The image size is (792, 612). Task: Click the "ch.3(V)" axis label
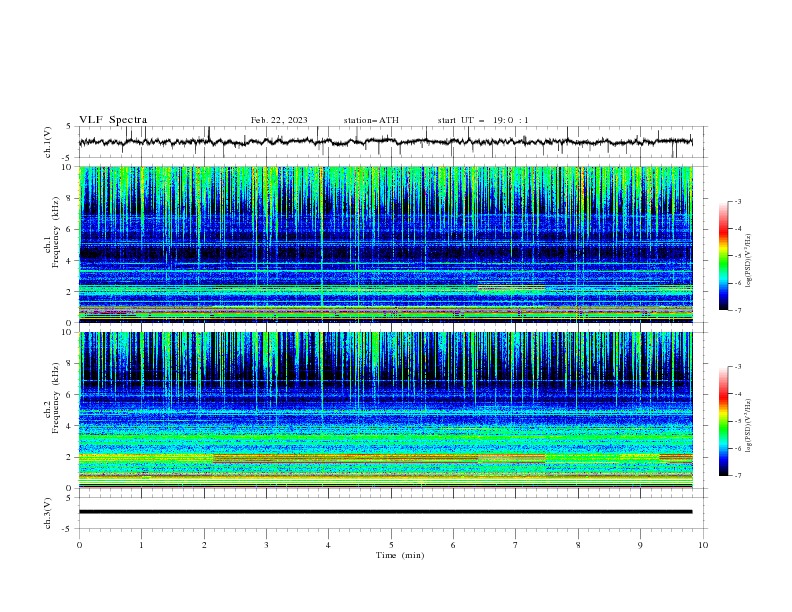click(x=47, y=513)
